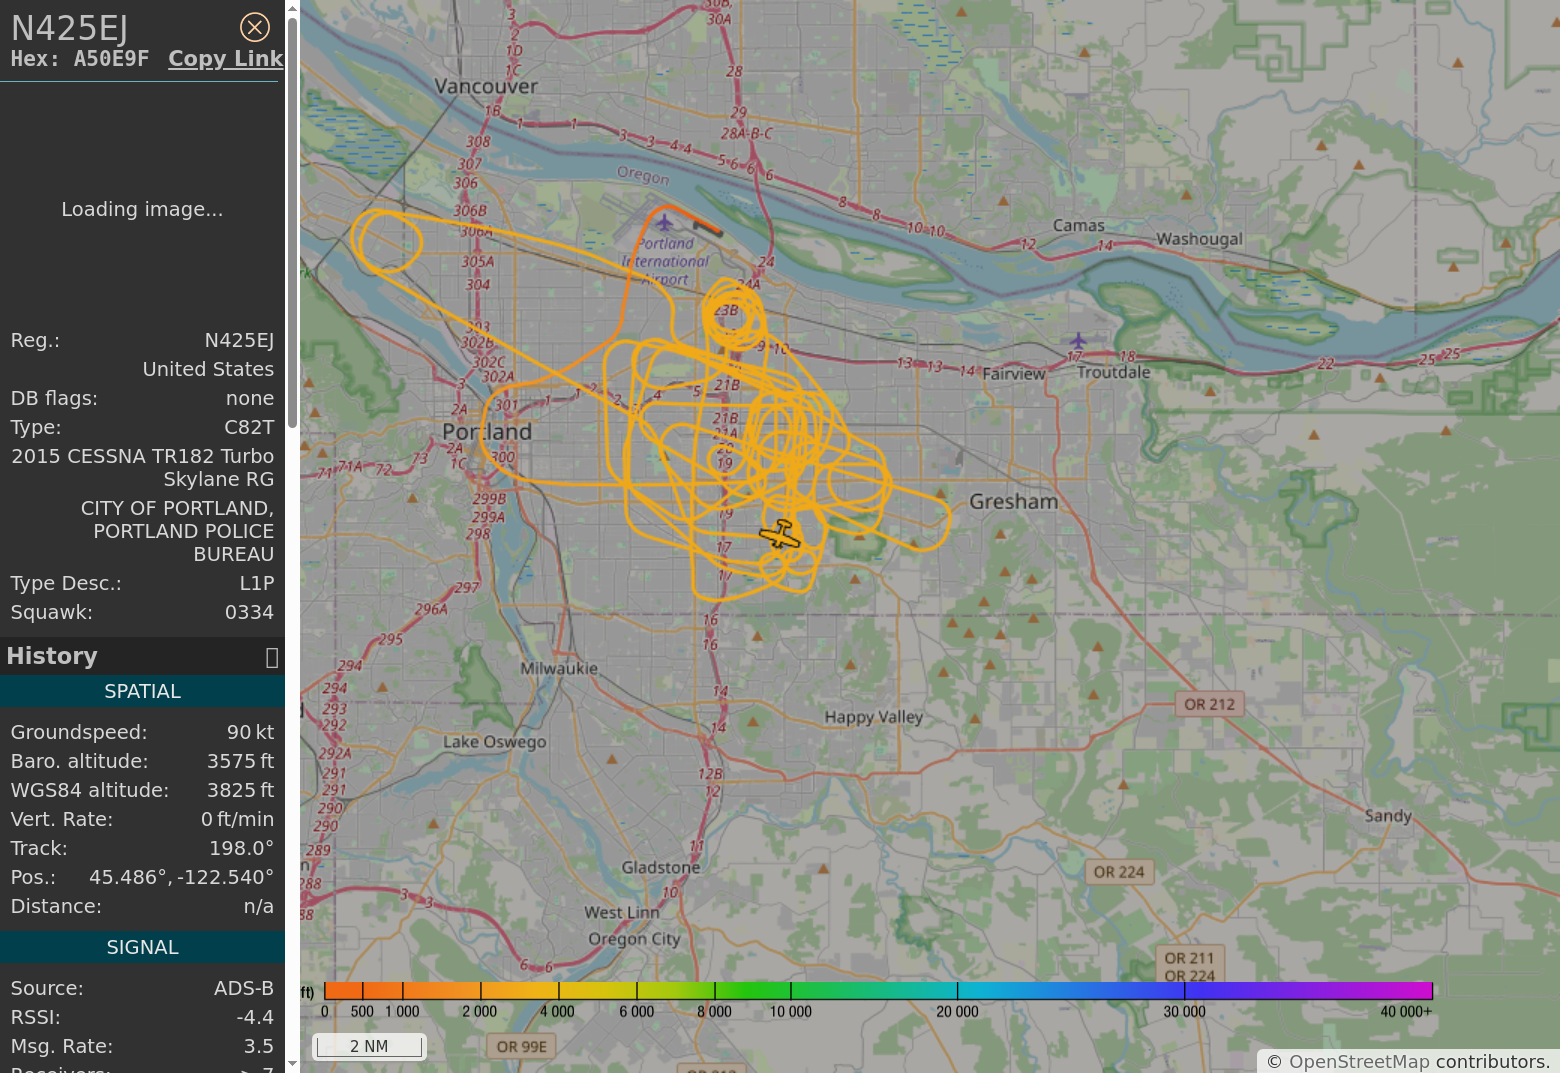The width and height of the screenshot is (1560, 1073).
Task: Click the SIGNAL section header
Action: [x=142, y=948]
